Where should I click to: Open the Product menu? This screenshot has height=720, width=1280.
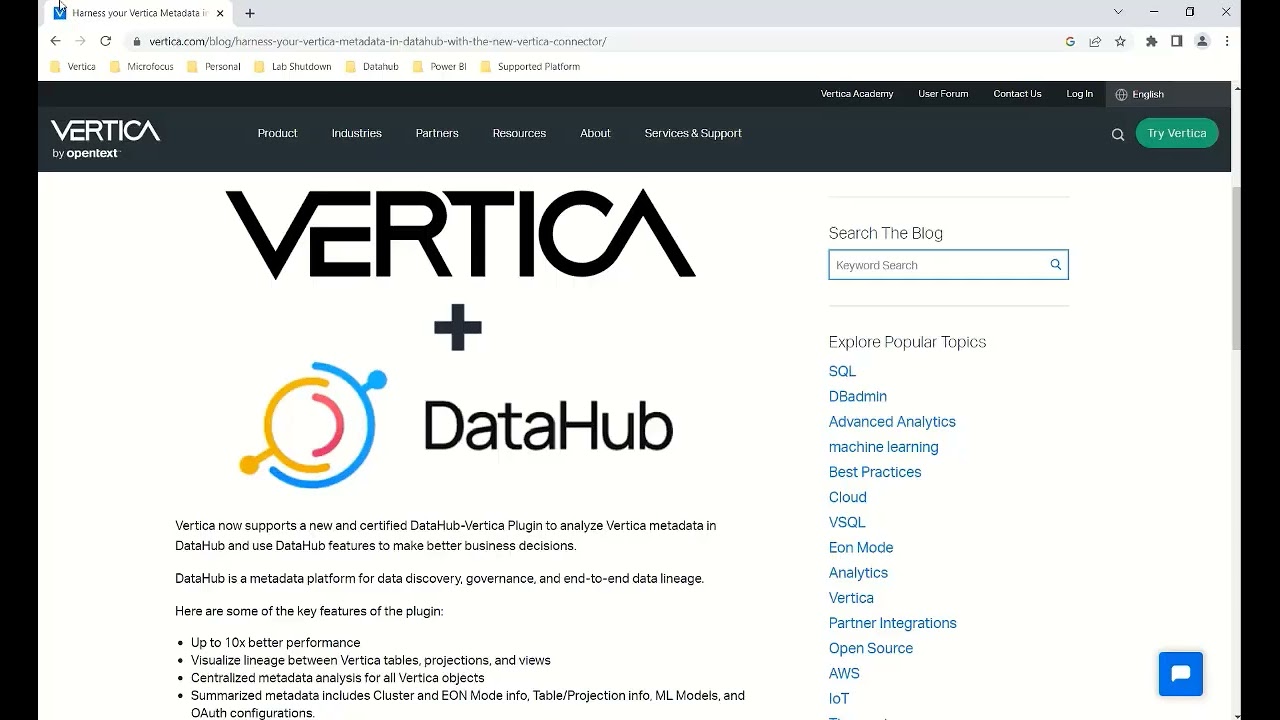(277, 133)
